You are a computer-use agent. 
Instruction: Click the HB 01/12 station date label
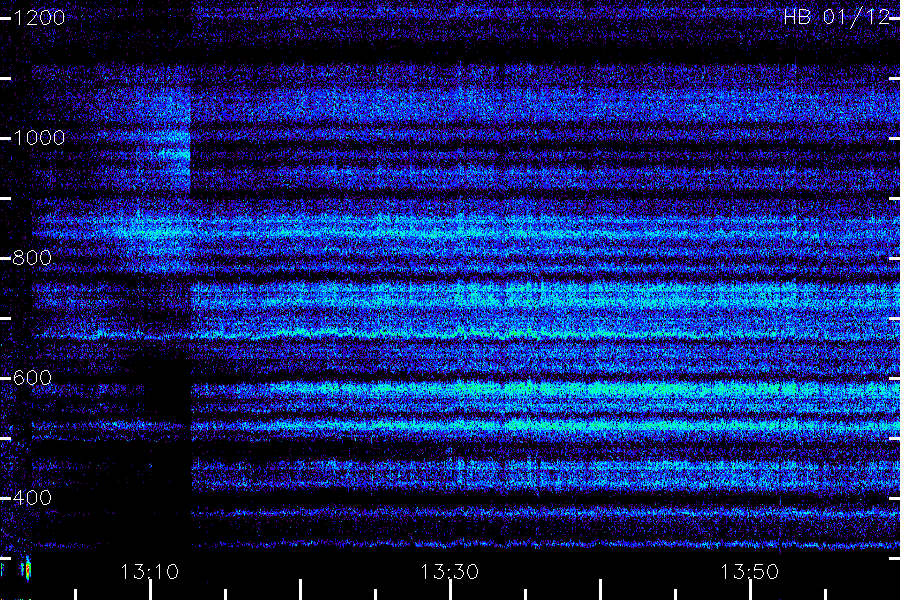click(837, 17)
